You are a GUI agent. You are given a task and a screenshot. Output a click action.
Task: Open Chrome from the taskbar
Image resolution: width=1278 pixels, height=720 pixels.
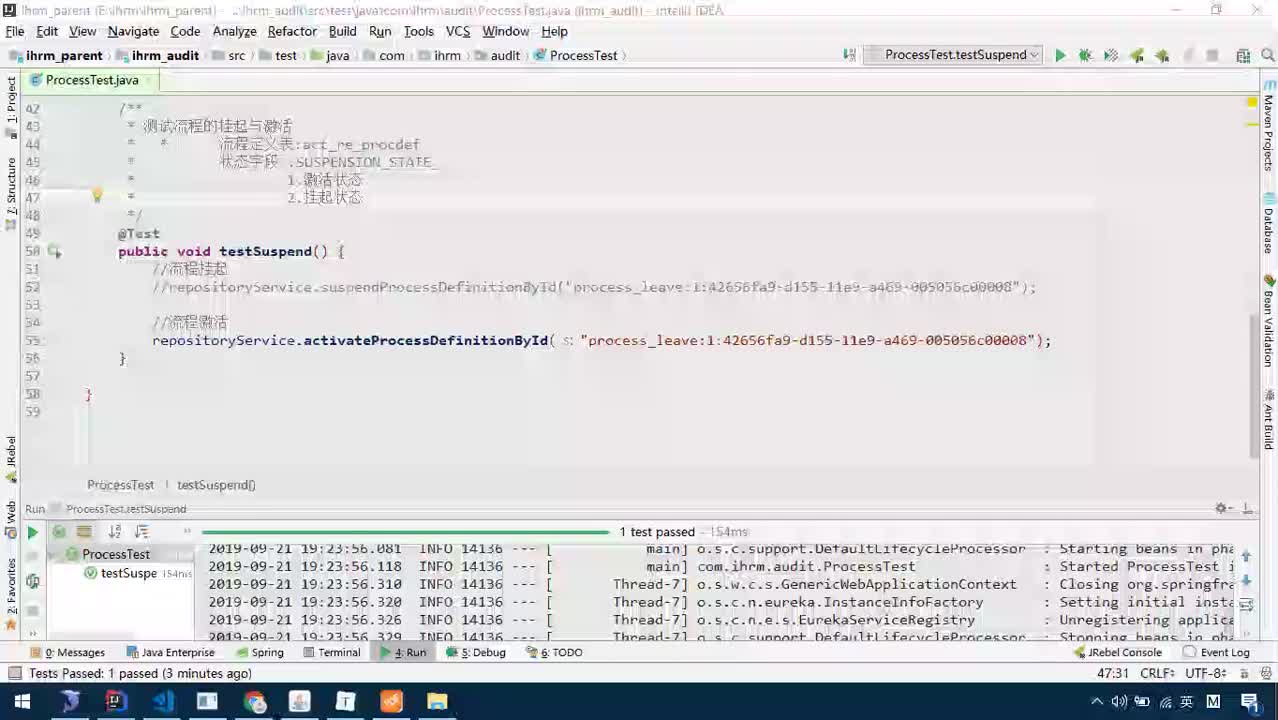(254, 702)
